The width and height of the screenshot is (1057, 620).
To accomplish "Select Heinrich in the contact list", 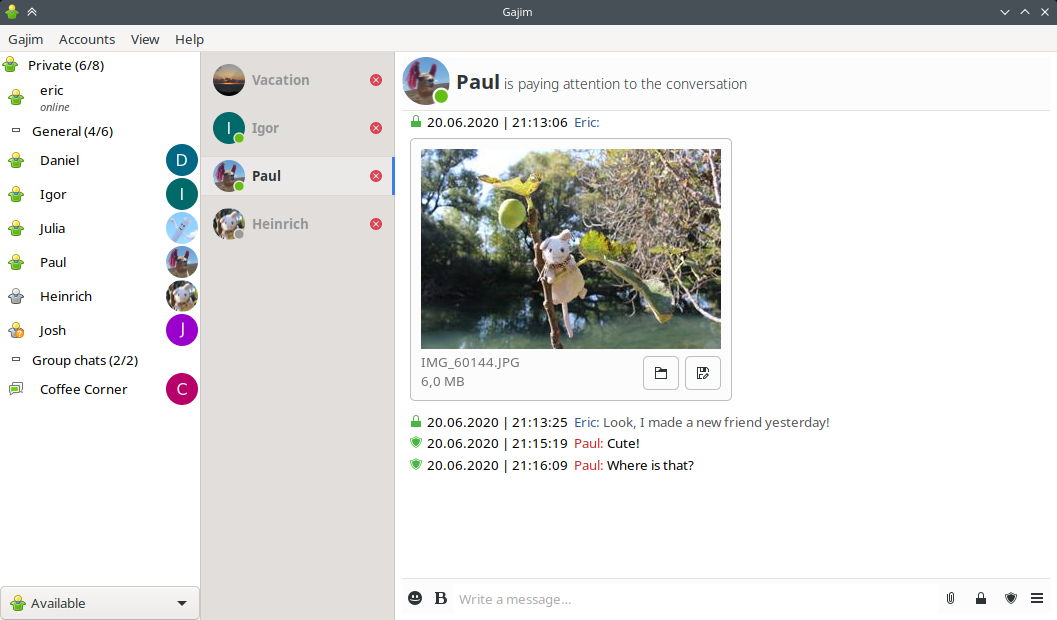I will tap(100, 296).
